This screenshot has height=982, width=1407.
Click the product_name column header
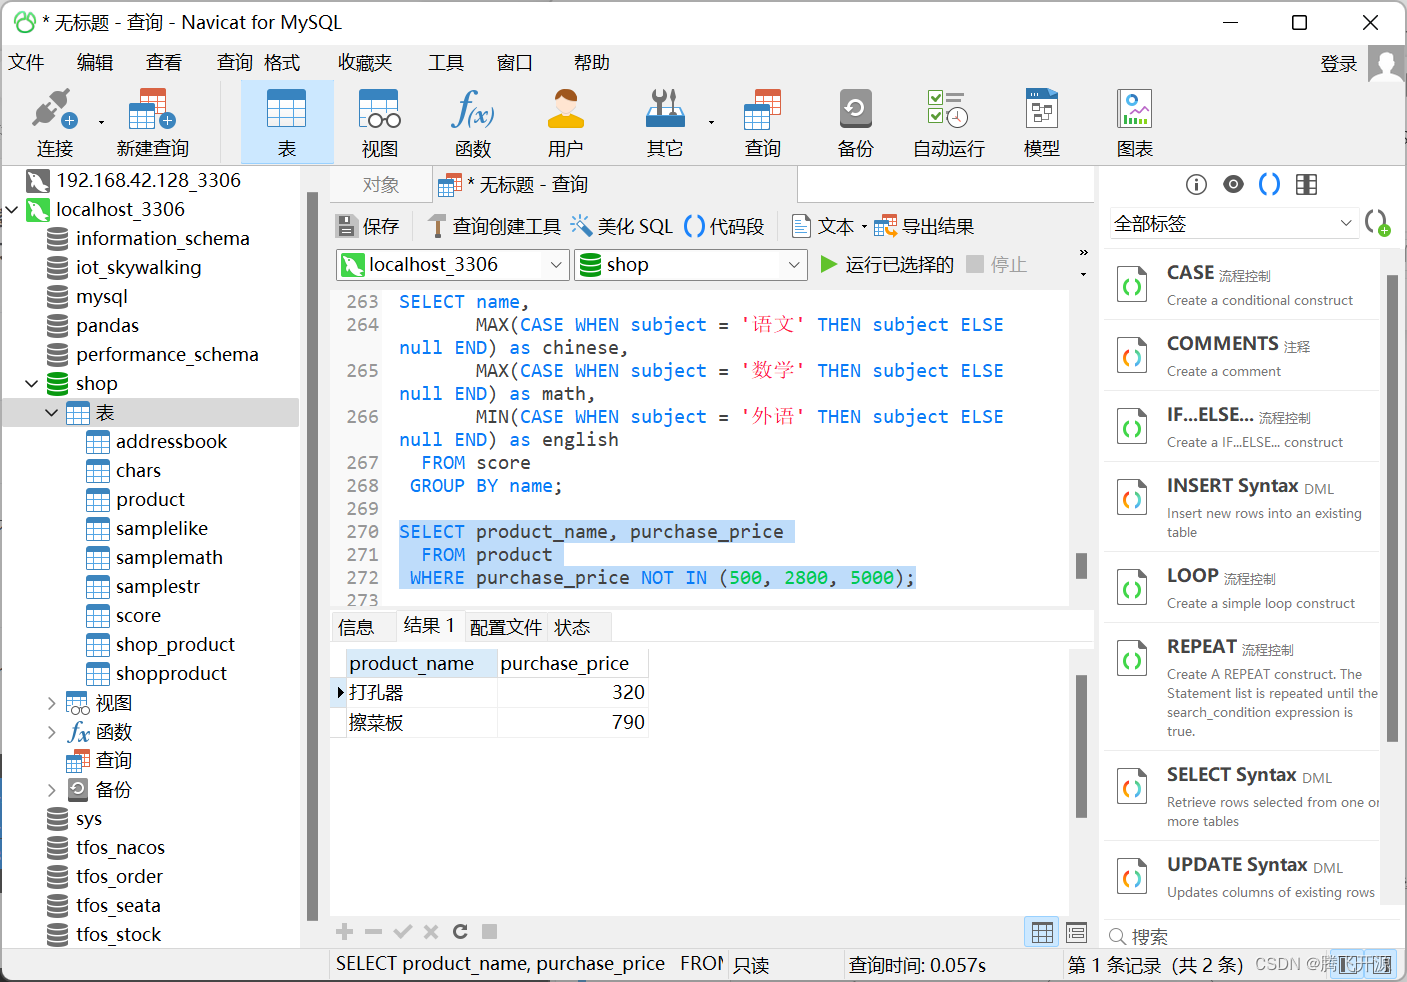[421, 664]
